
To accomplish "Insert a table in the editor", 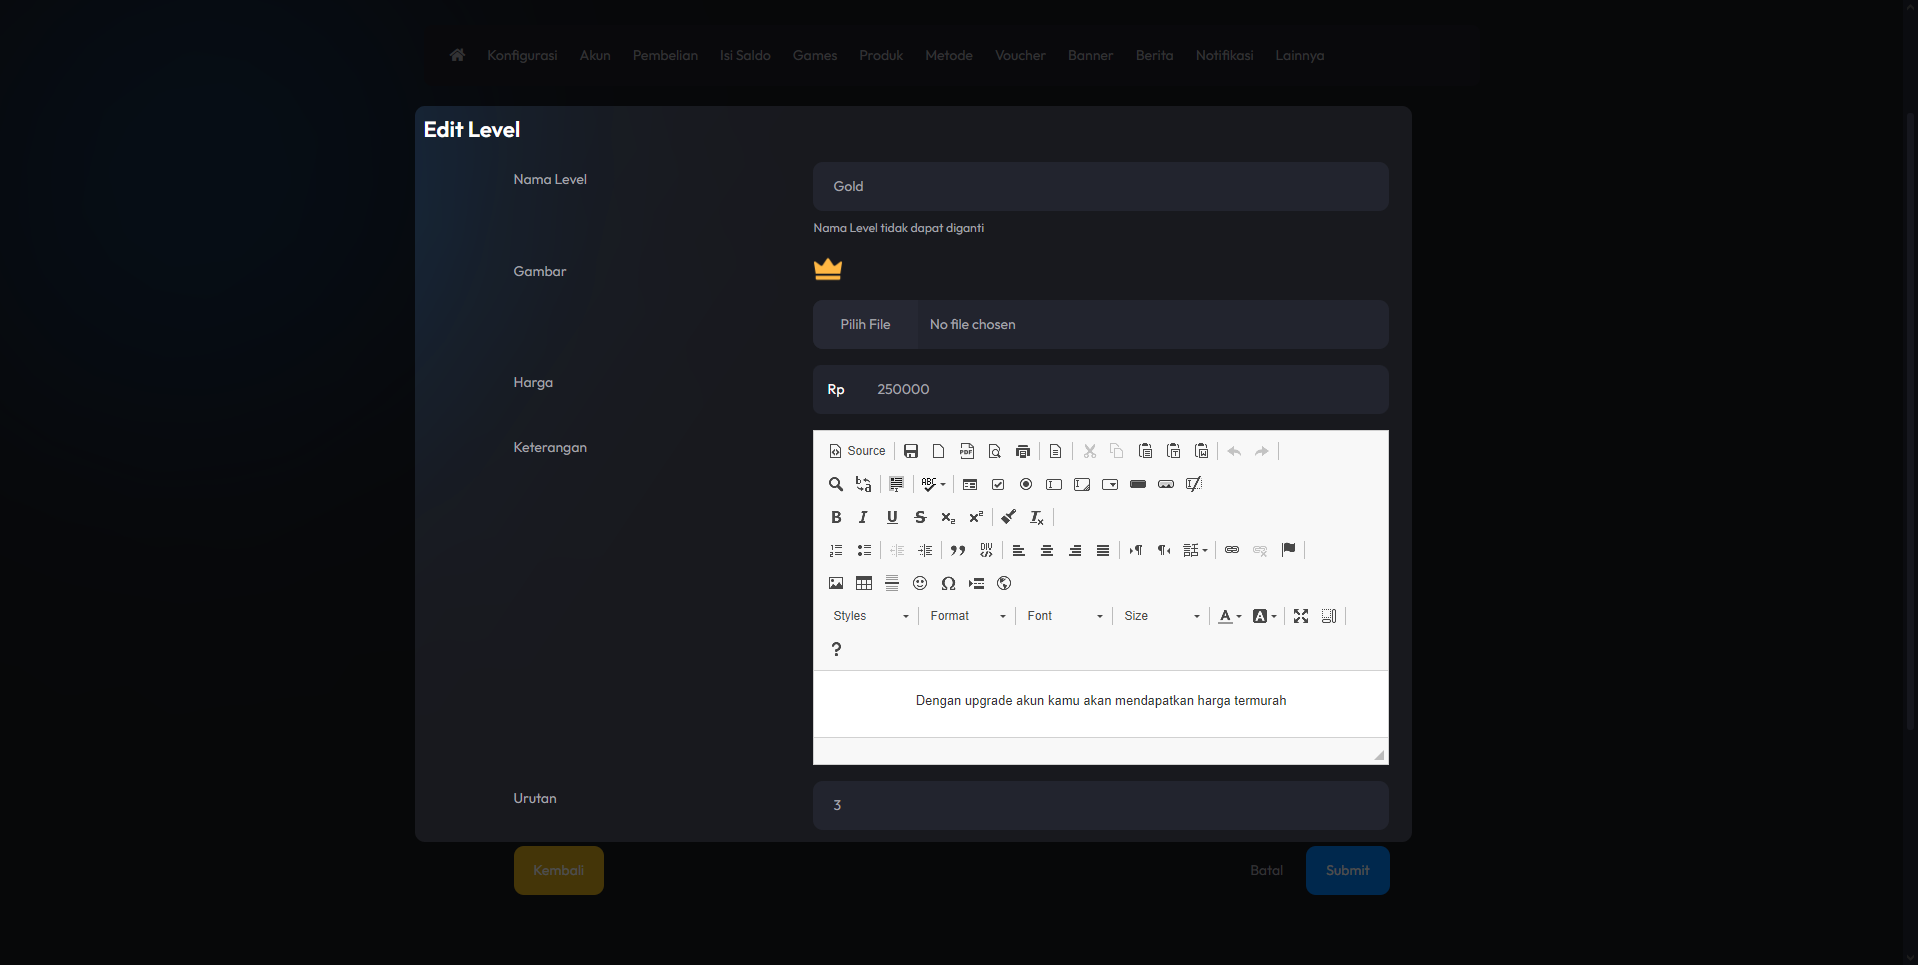I will click(x=864, y=583).
